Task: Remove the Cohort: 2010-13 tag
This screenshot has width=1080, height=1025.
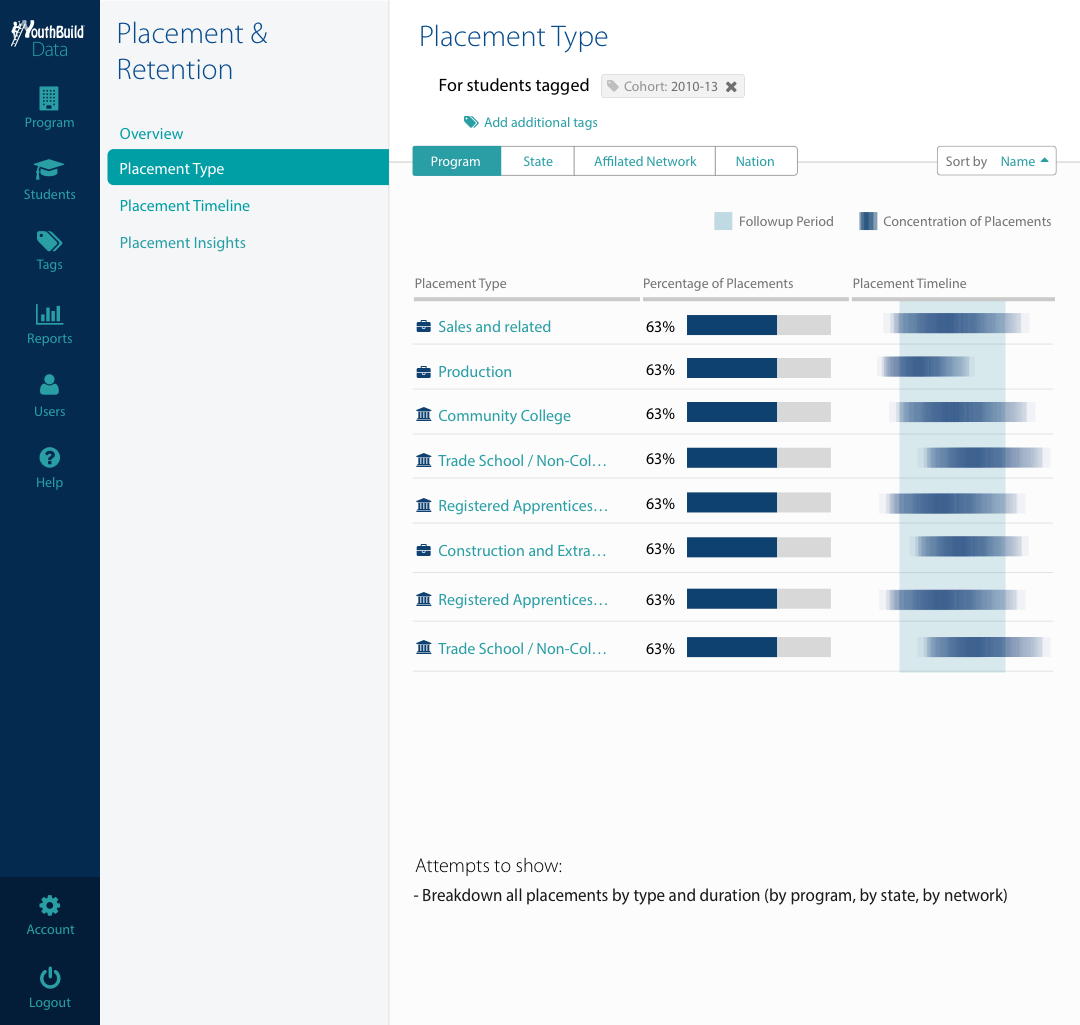Action: [731, 87]
